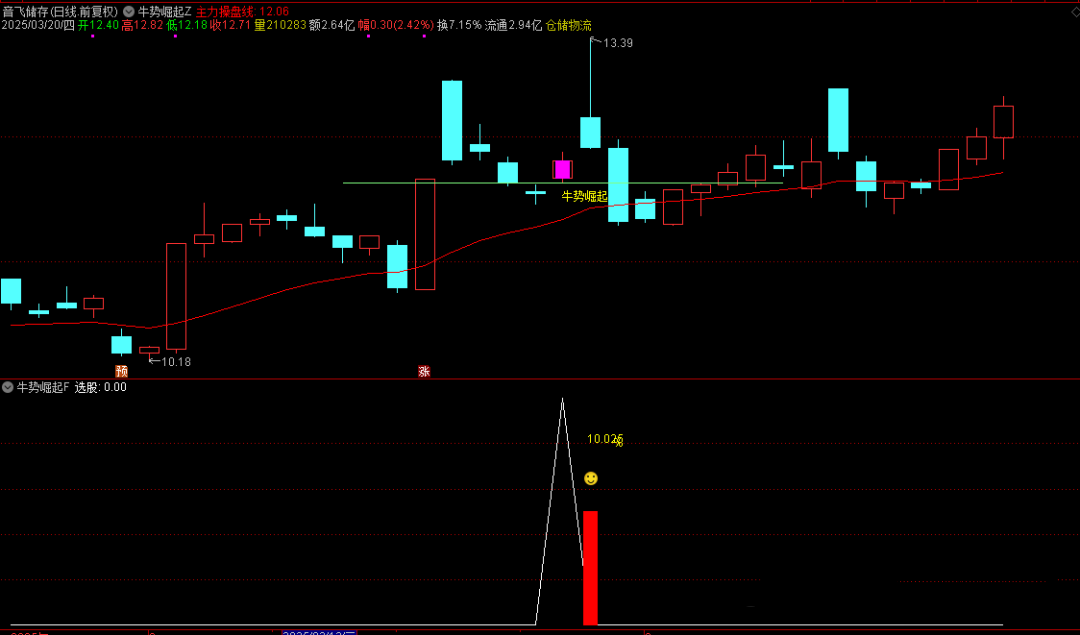Click the 仓储物流 sector link
This screenshot has height=635, width=1080.
pos(569,25)
